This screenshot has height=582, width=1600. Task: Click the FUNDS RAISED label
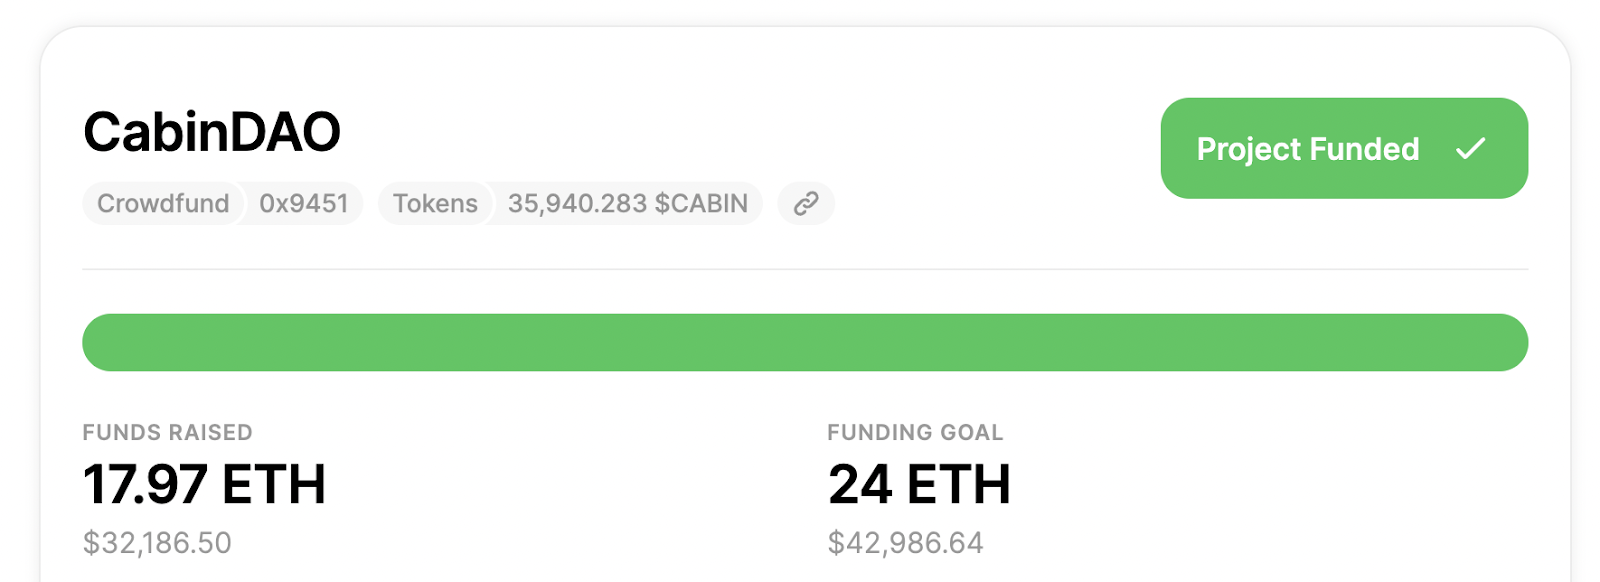pos(167,433)
